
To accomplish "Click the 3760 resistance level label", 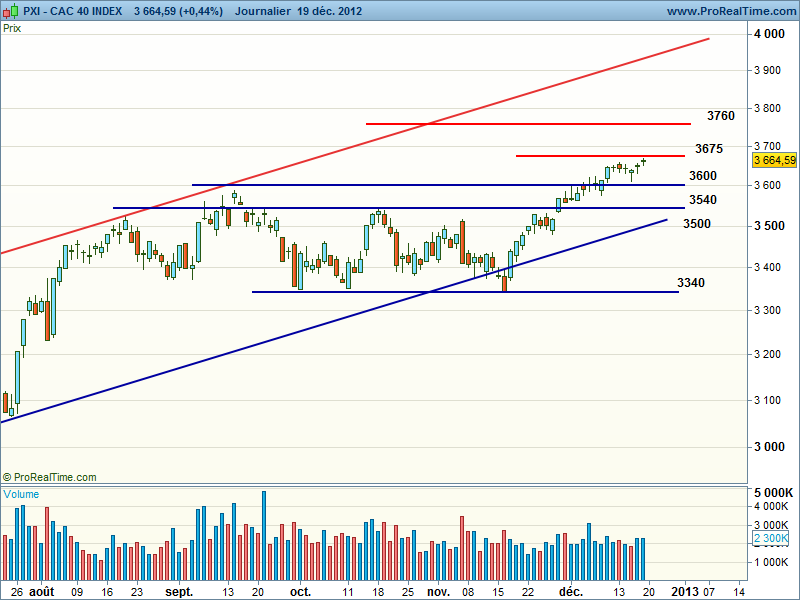I will pyautogui.click(x=720, y=116).
